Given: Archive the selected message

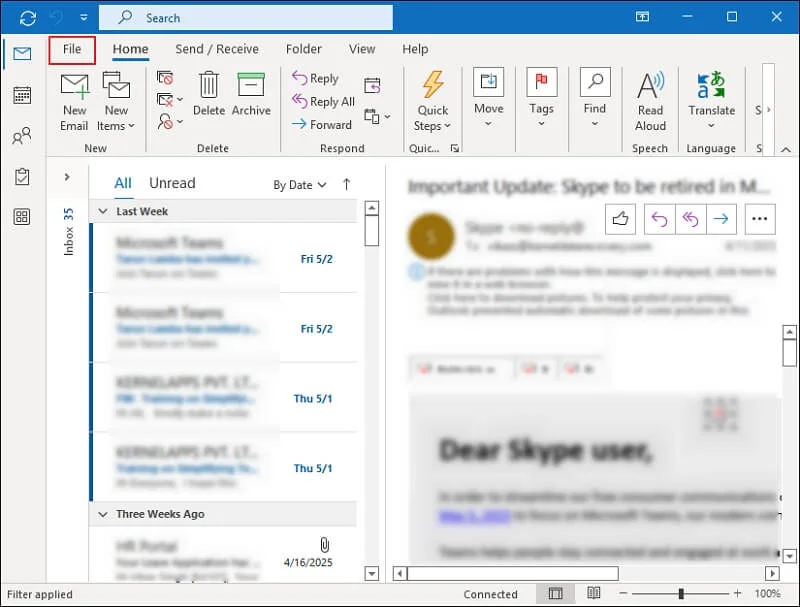Looking at the screenshot, I should click(251, 94).
